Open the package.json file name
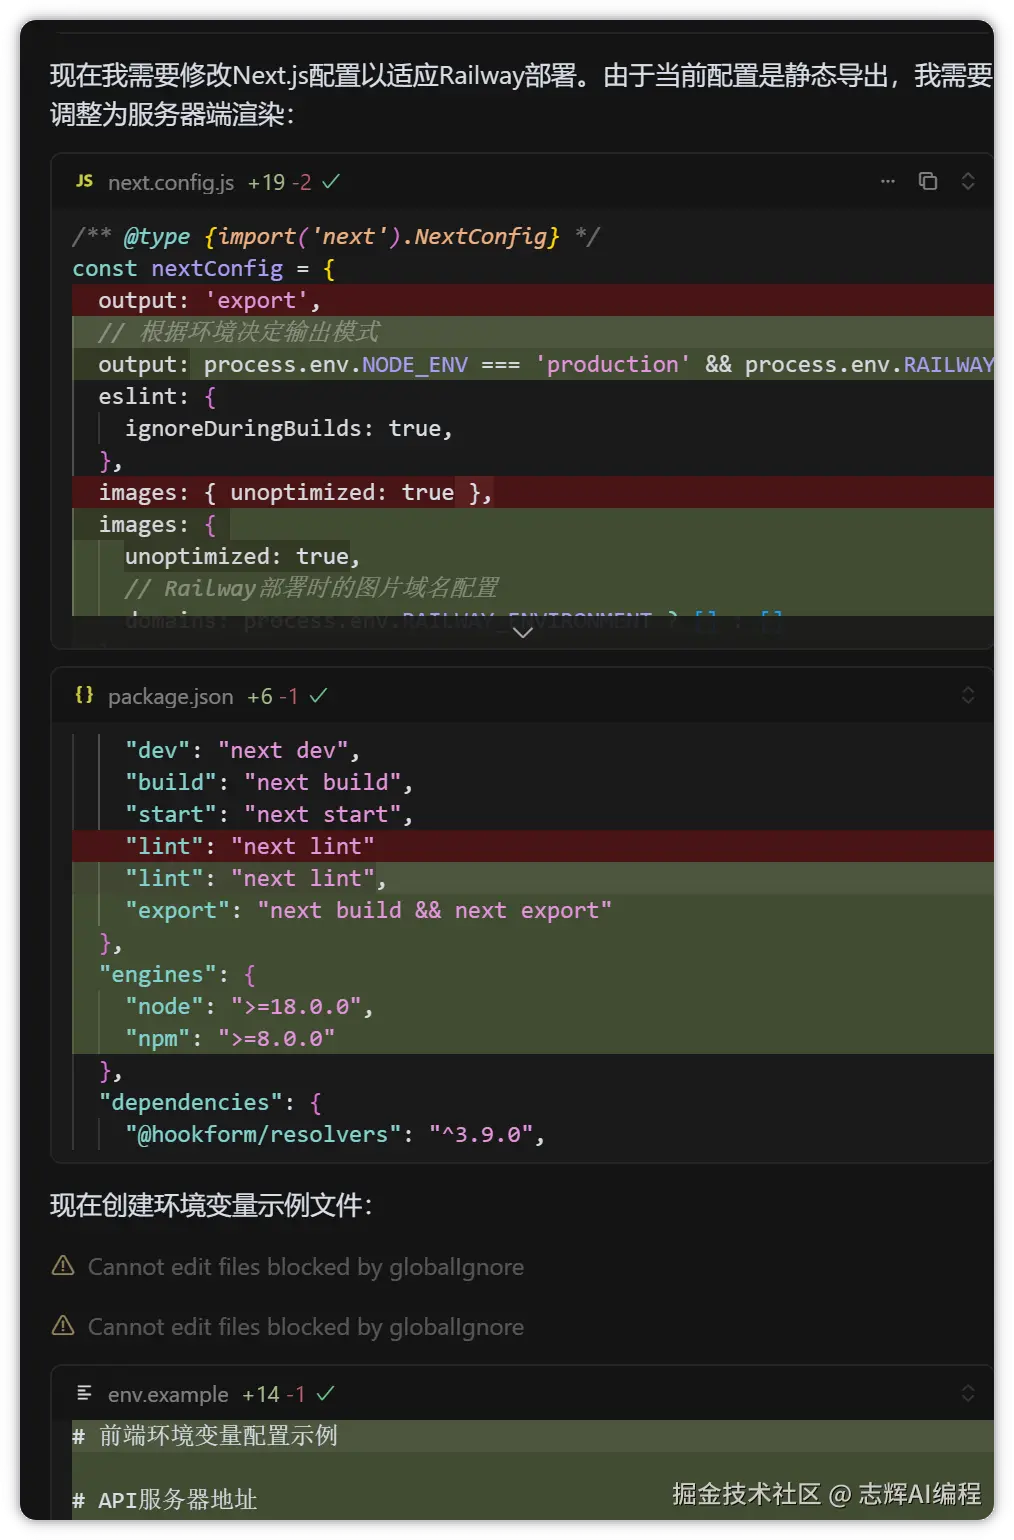 click(170, 696)
